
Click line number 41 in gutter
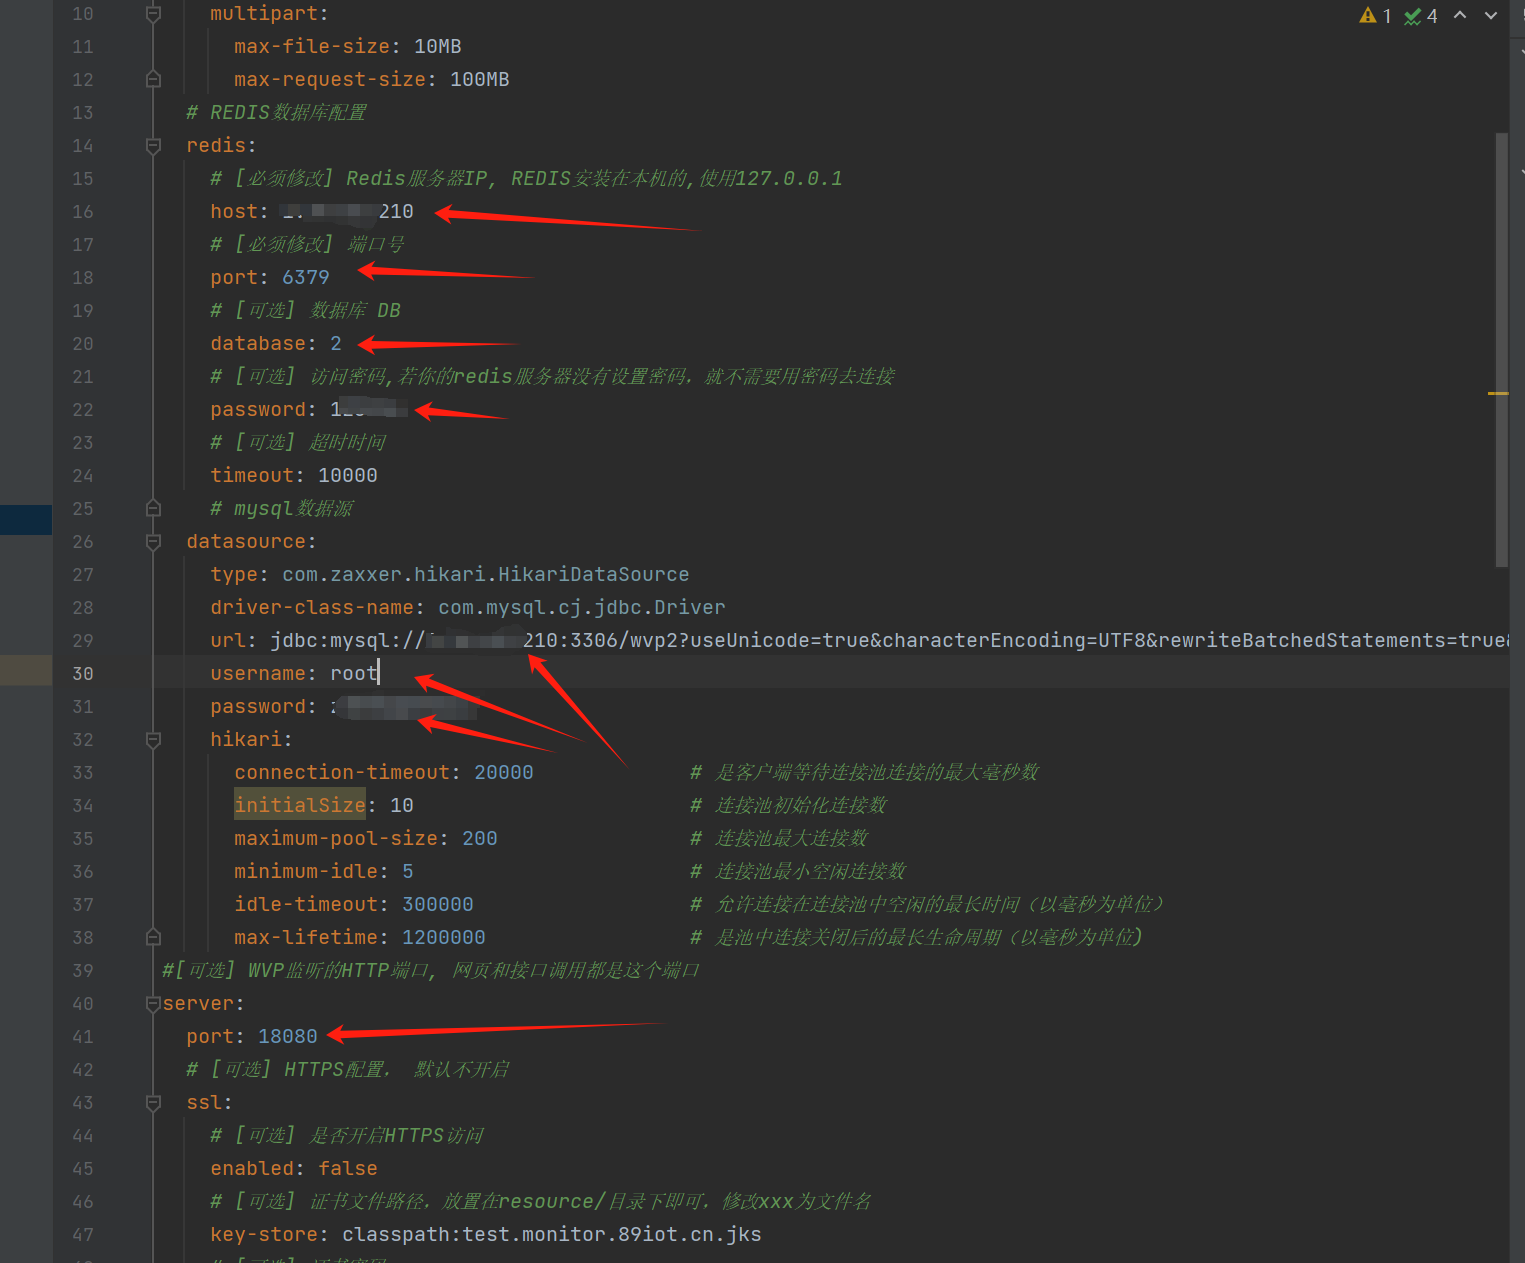click(83, 1037)
